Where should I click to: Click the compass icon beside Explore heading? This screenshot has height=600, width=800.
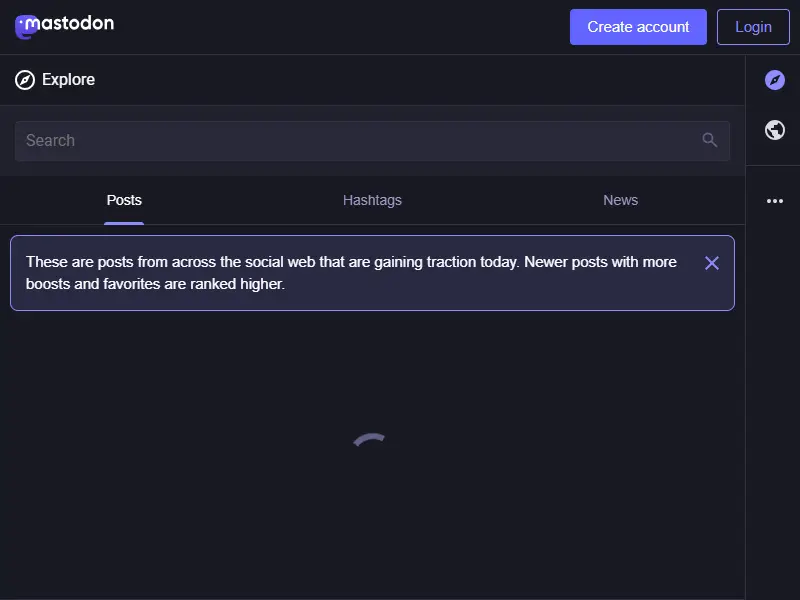[x=24, y=80]
